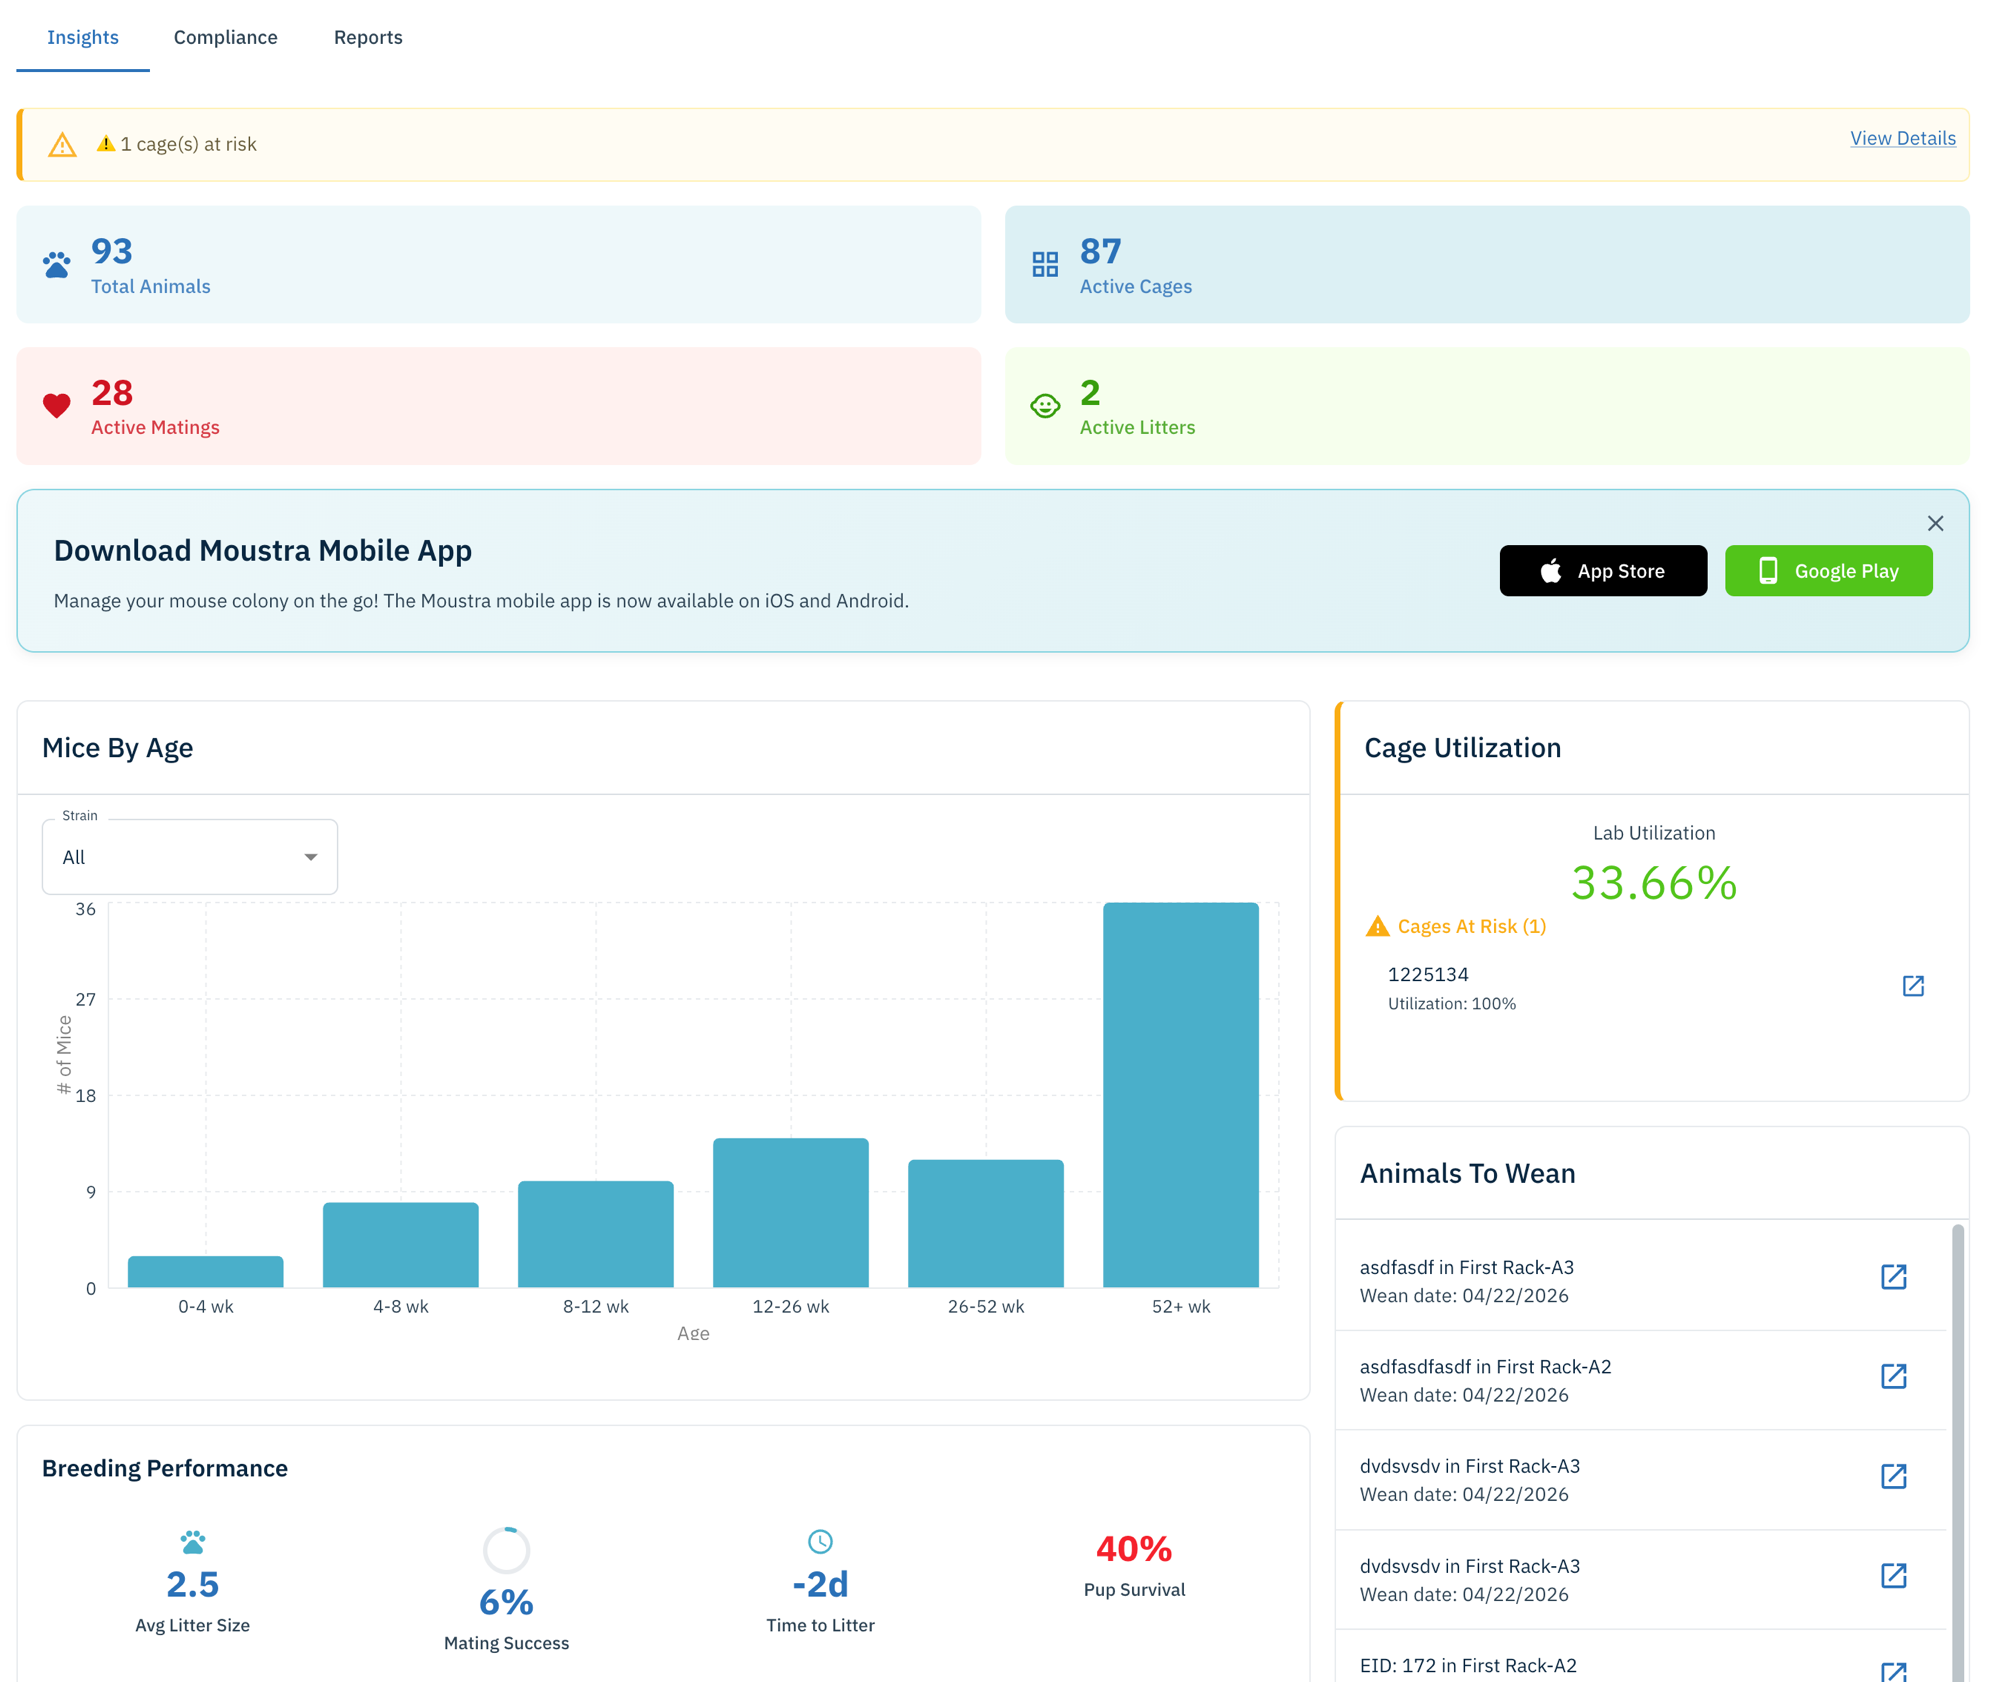Click the paw icon on Total Animals card
This screenshot has width=2000, height=1682.
tap(57, 264)
